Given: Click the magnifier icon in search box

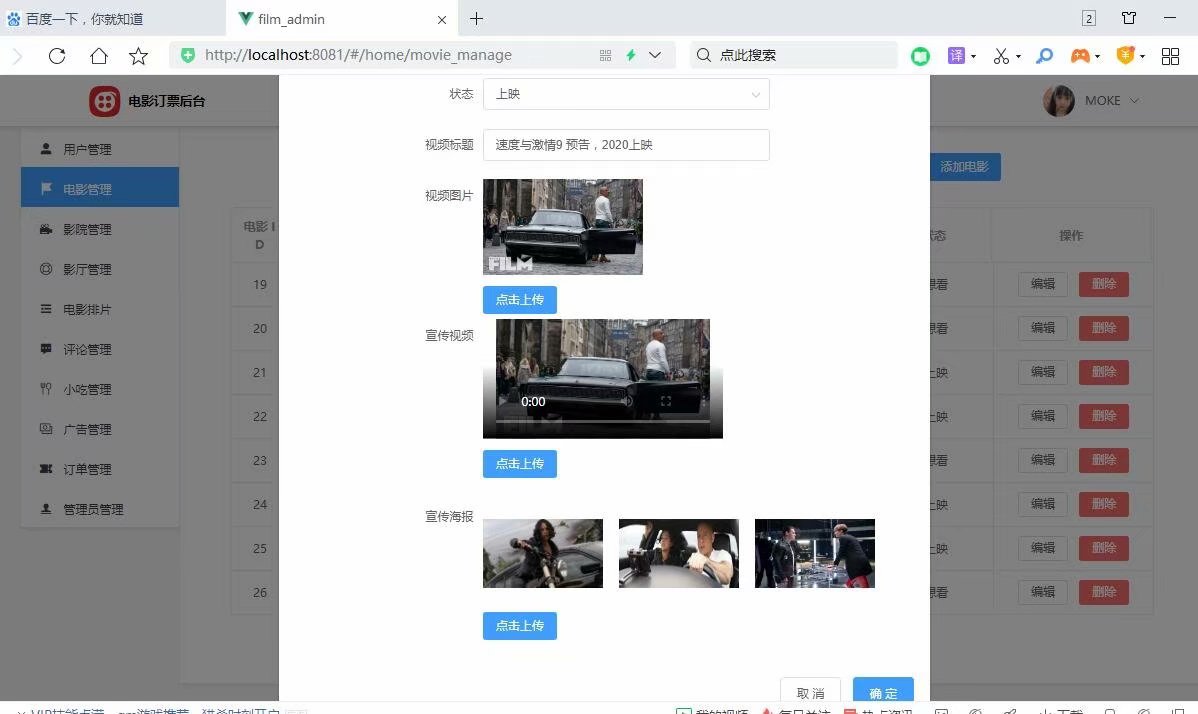Looking at the screenshot, I should 704,55.
